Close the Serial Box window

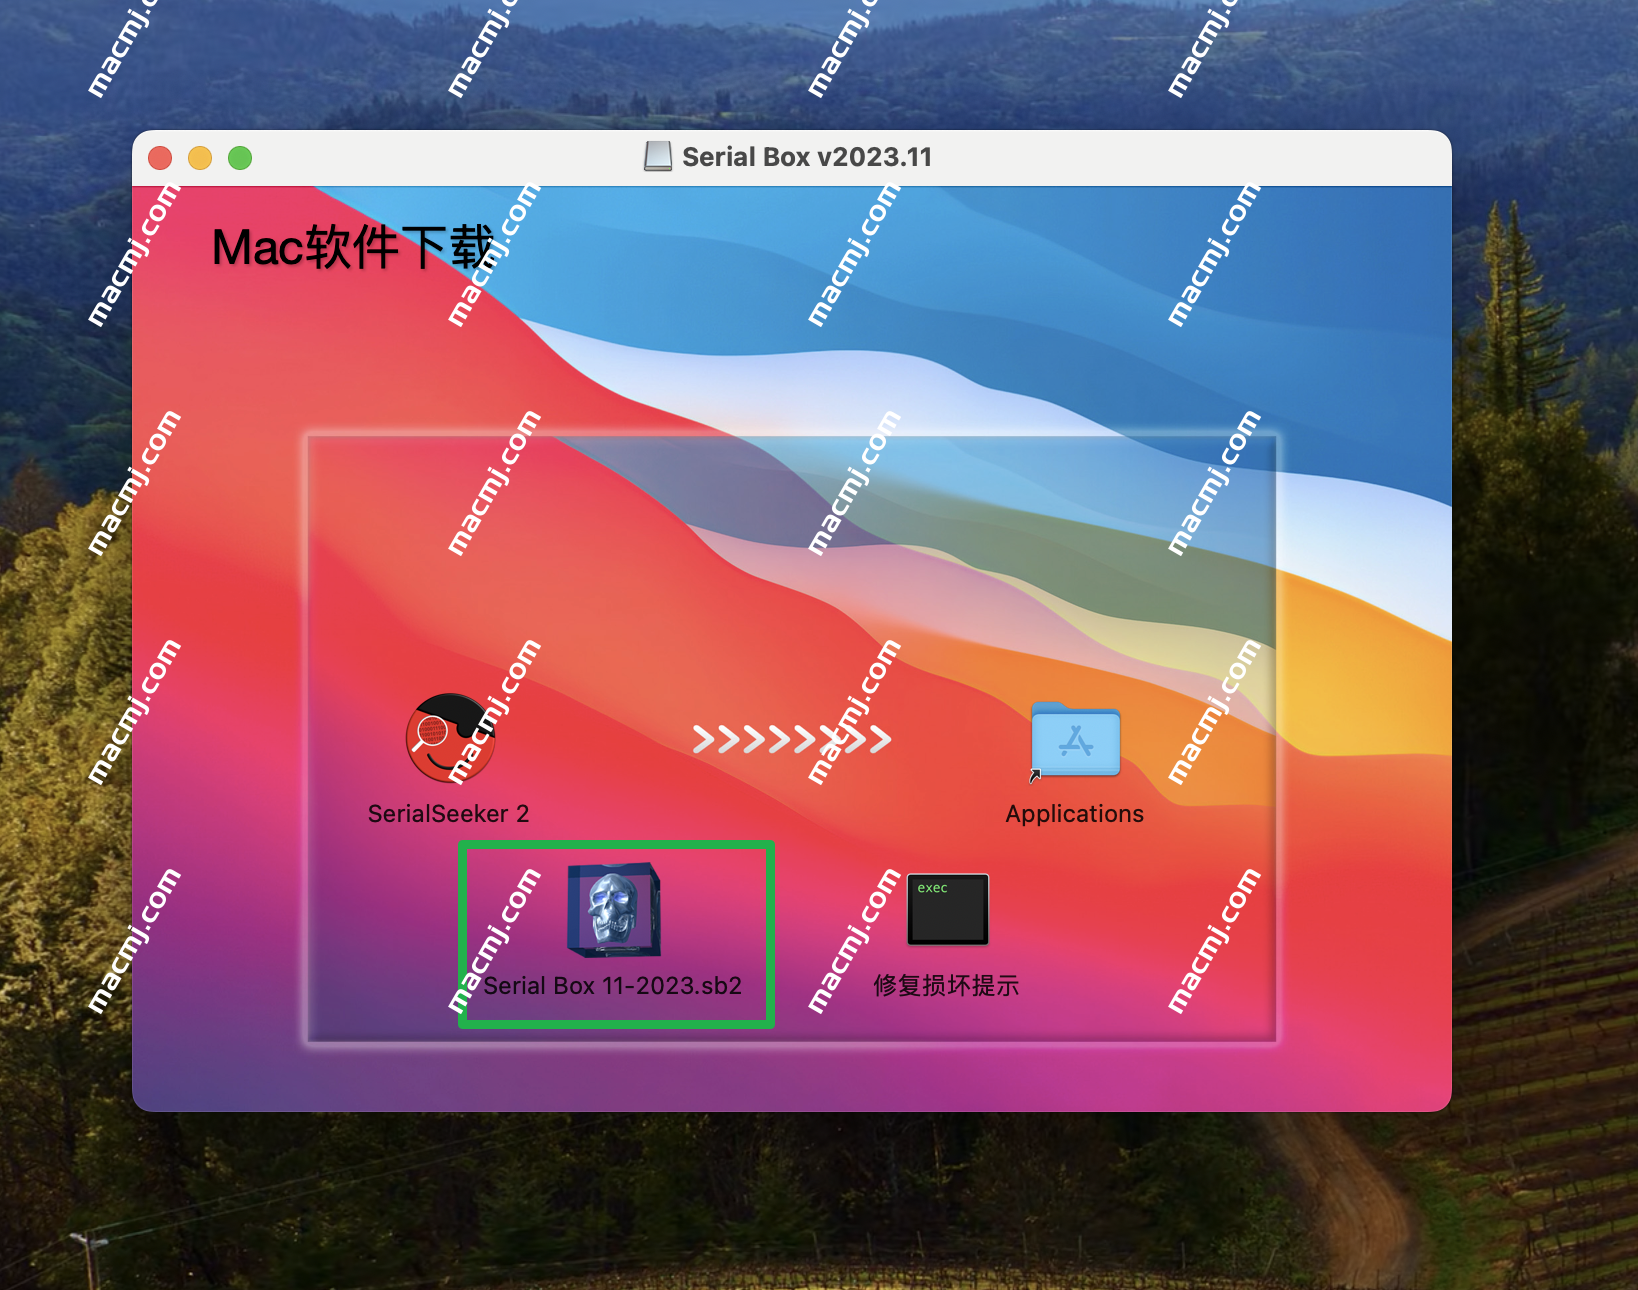tap(160, 158)
